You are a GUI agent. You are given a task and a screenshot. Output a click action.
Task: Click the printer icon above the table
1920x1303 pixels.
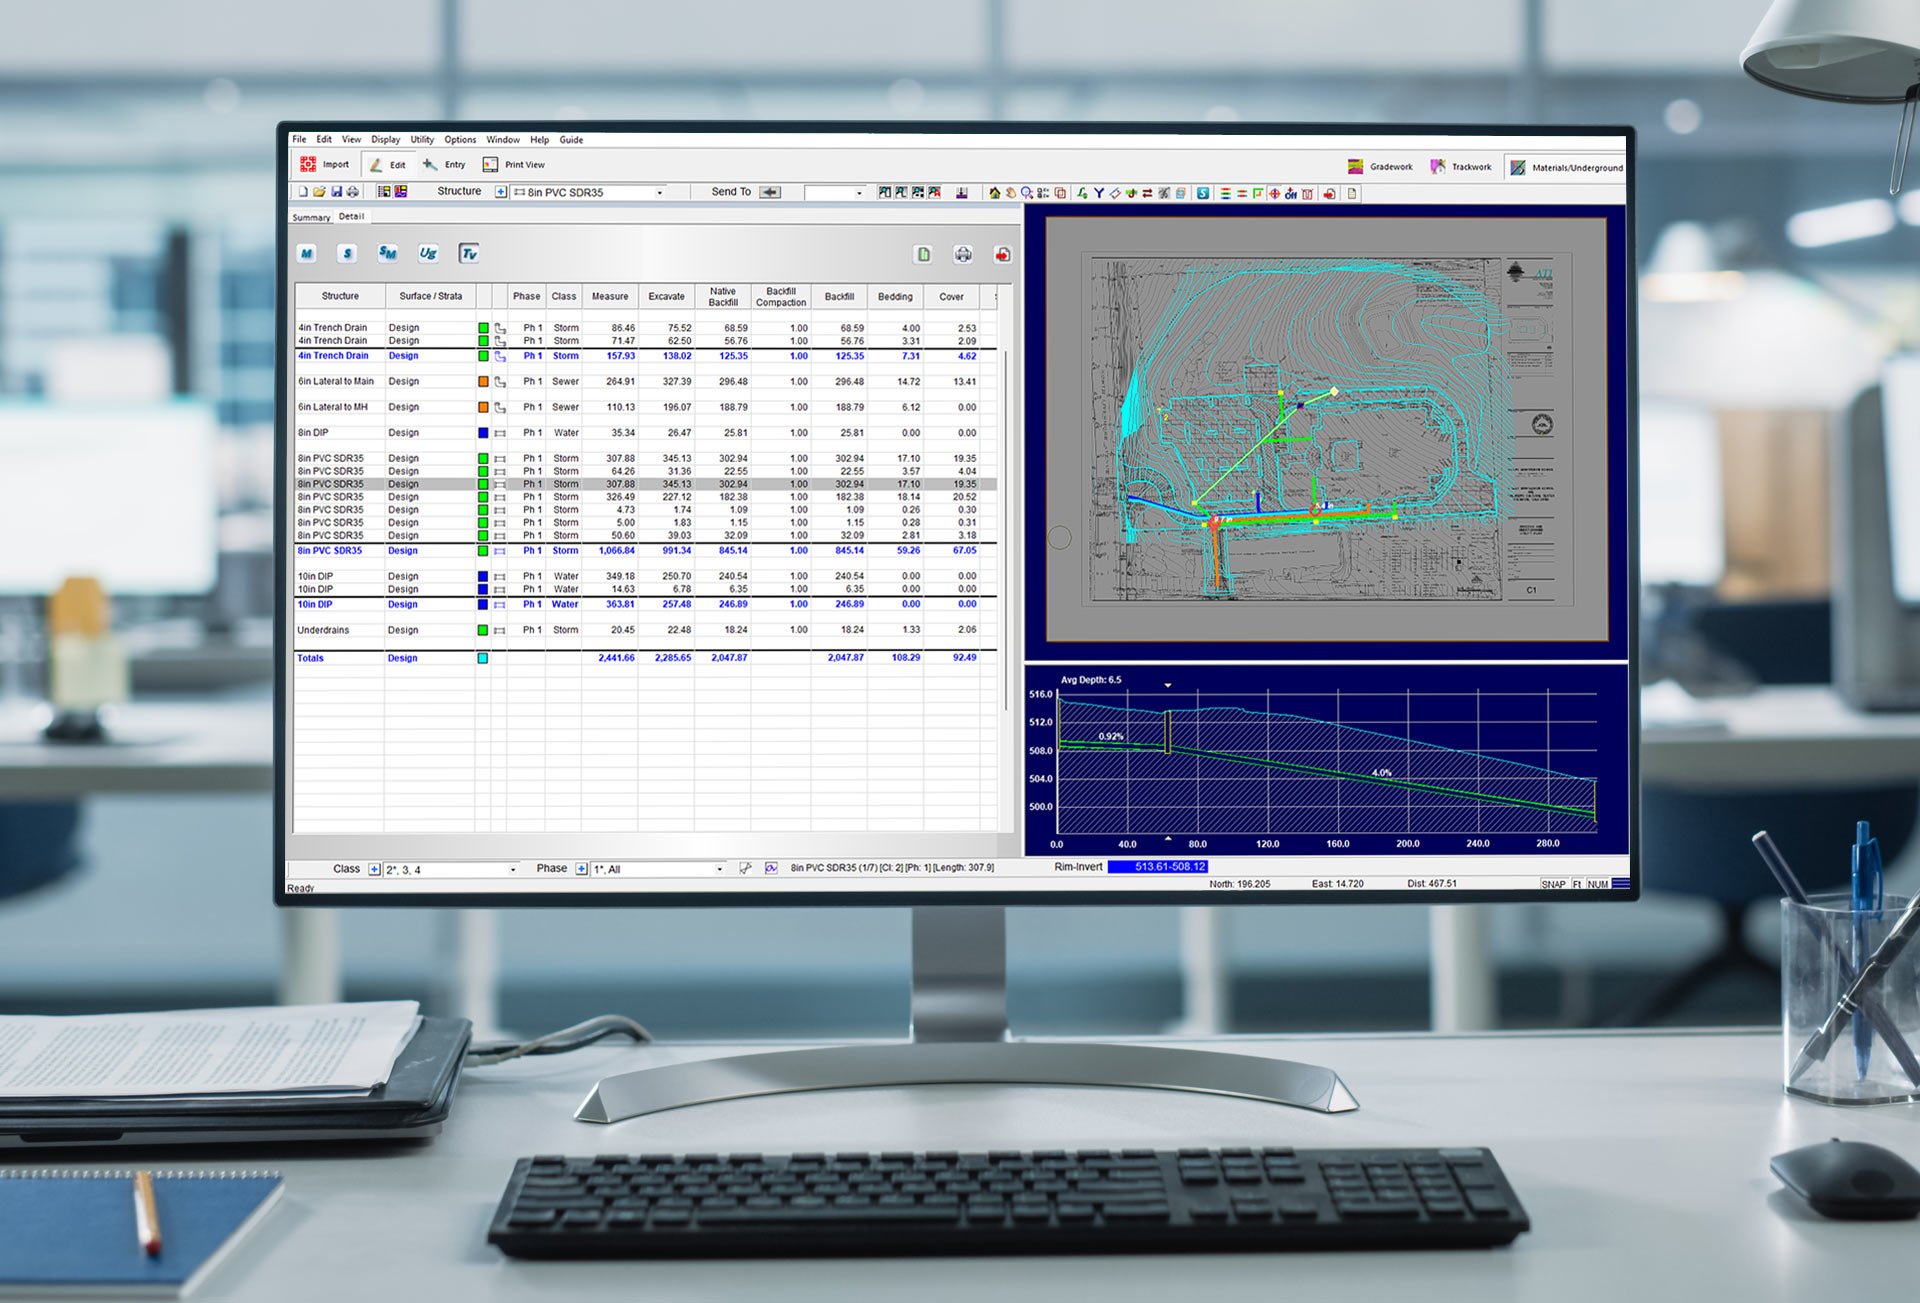click(x=963, y=255)
